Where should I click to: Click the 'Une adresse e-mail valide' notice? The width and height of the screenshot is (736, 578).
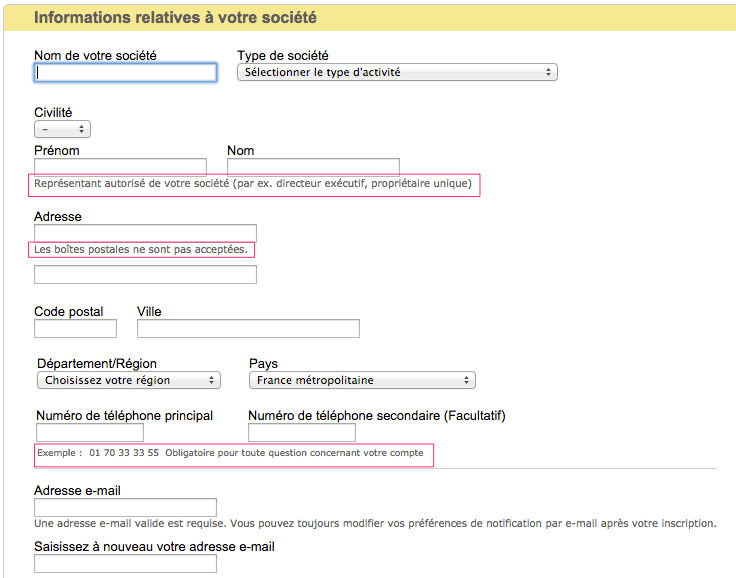(x=375, y=523)
